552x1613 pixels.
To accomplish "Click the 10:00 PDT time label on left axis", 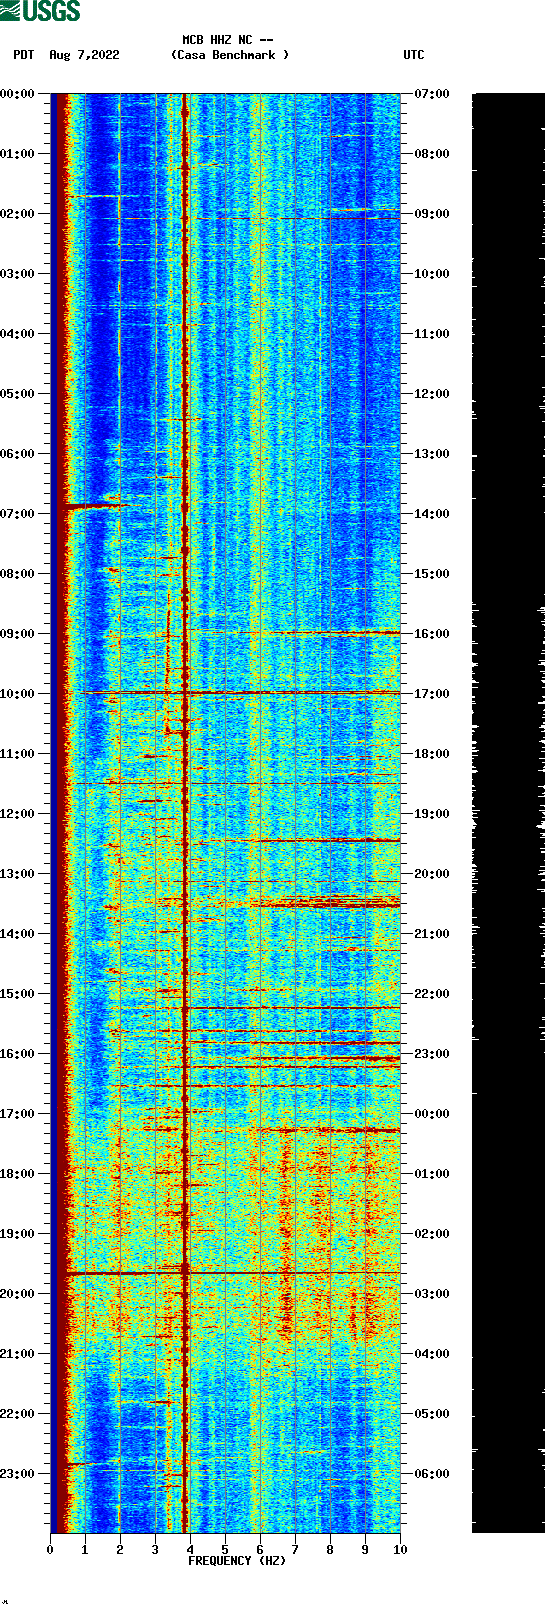I will [17, 694].
